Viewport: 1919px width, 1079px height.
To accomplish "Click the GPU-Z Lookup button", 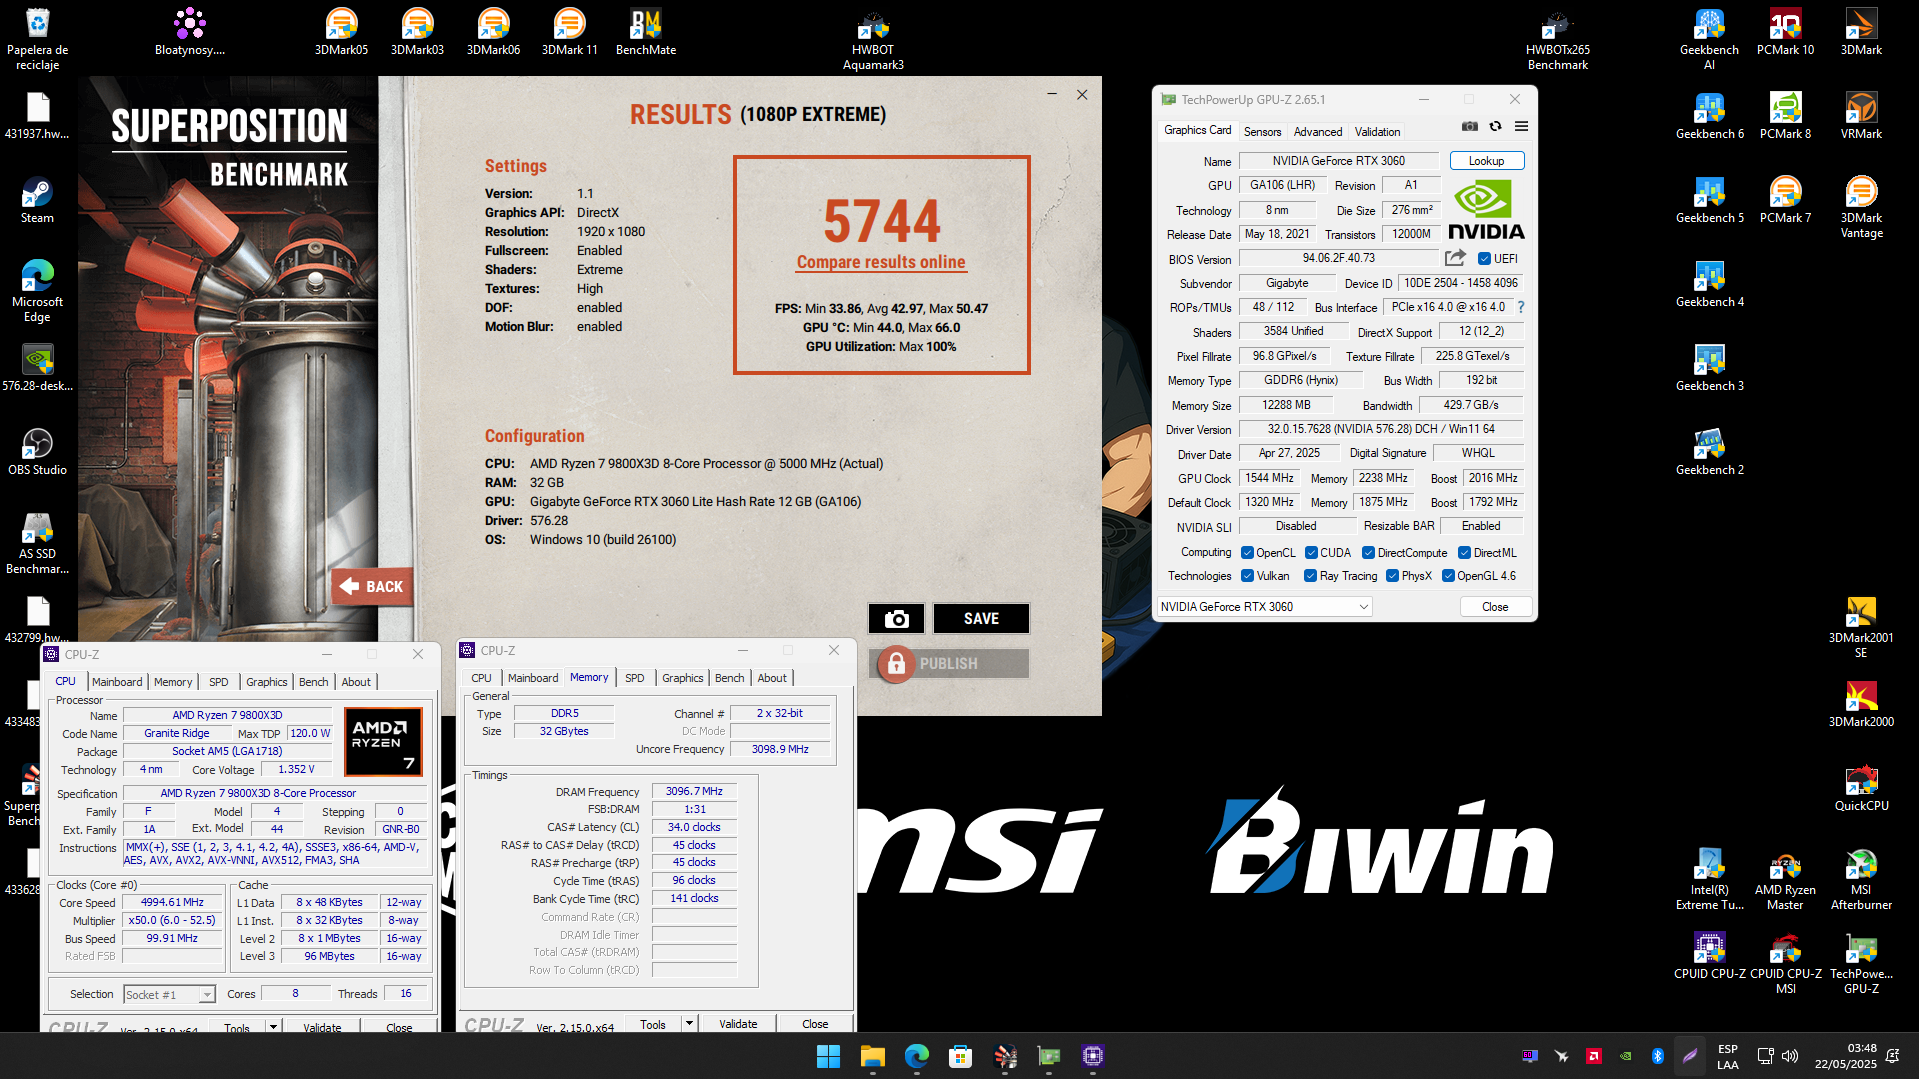I will (1486, 161).
